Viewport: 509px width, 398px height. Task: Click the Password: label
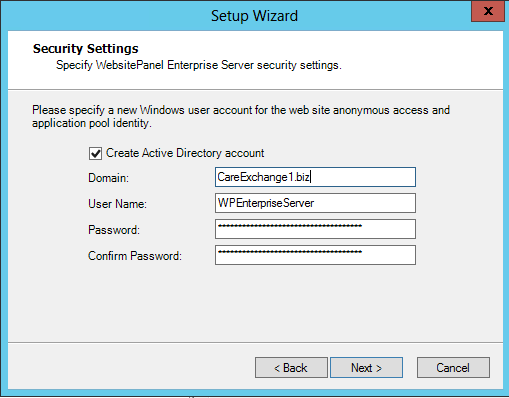click(114, 230)
